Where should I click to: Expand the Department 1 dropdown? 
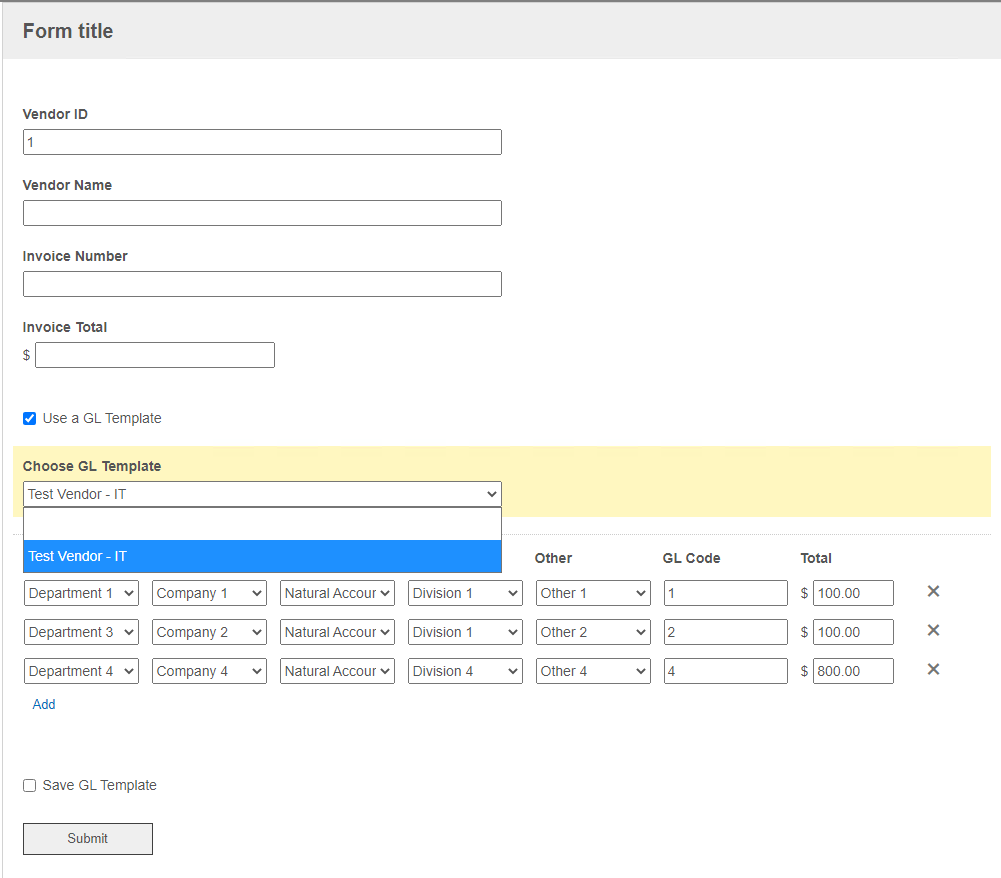tap(81, 593)
